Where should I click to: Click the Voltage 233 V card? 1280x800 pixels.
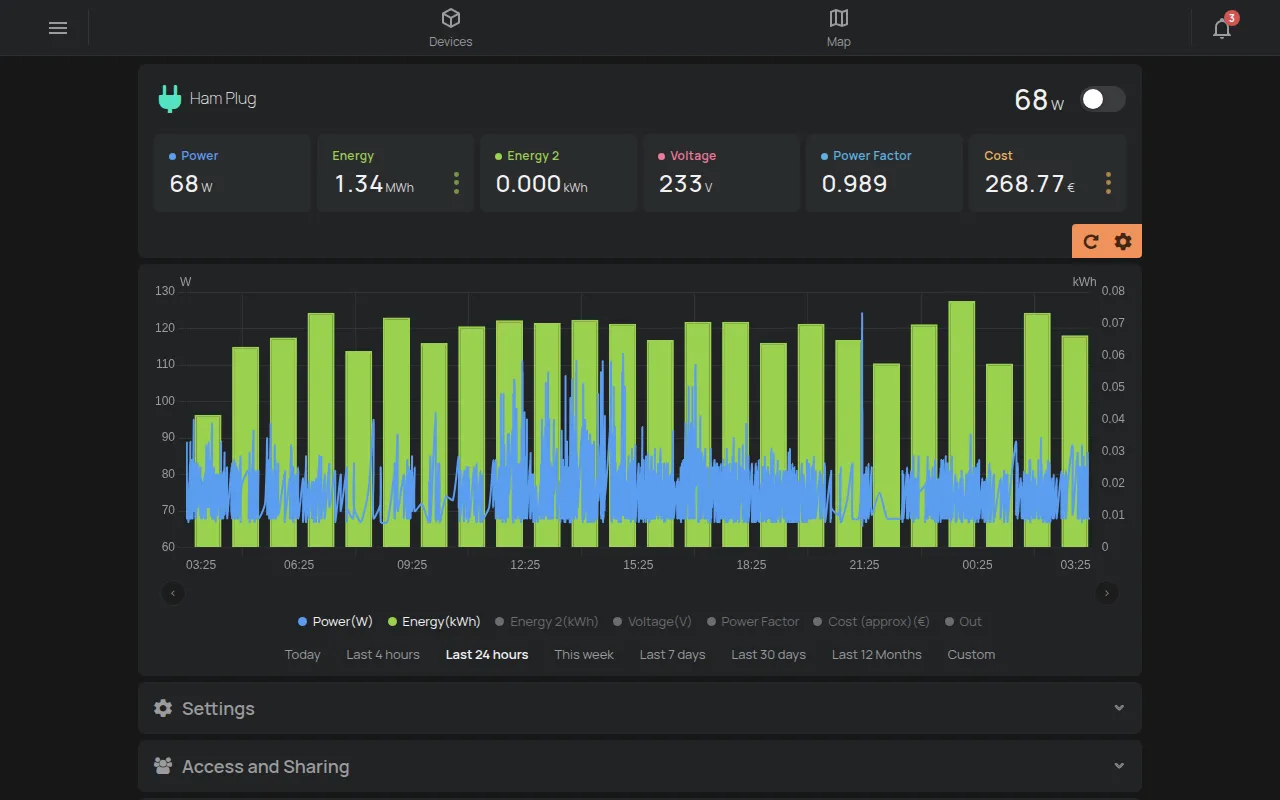pos(721,173)
